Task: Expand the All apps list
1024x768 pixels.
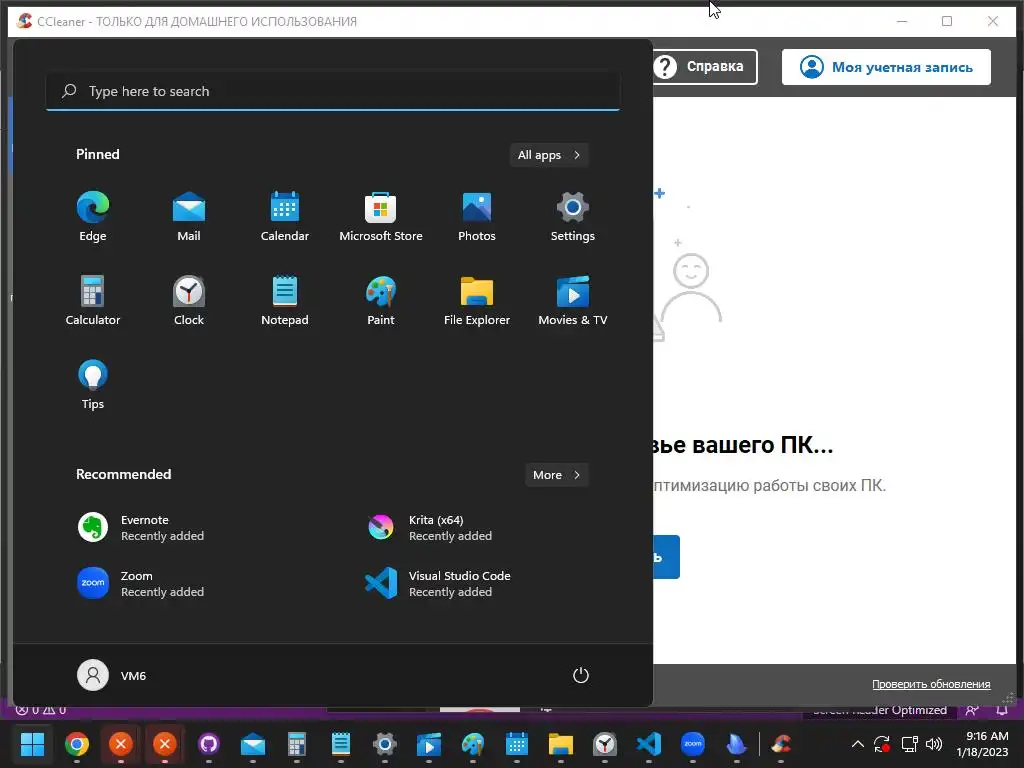Action: coord(549,155)
